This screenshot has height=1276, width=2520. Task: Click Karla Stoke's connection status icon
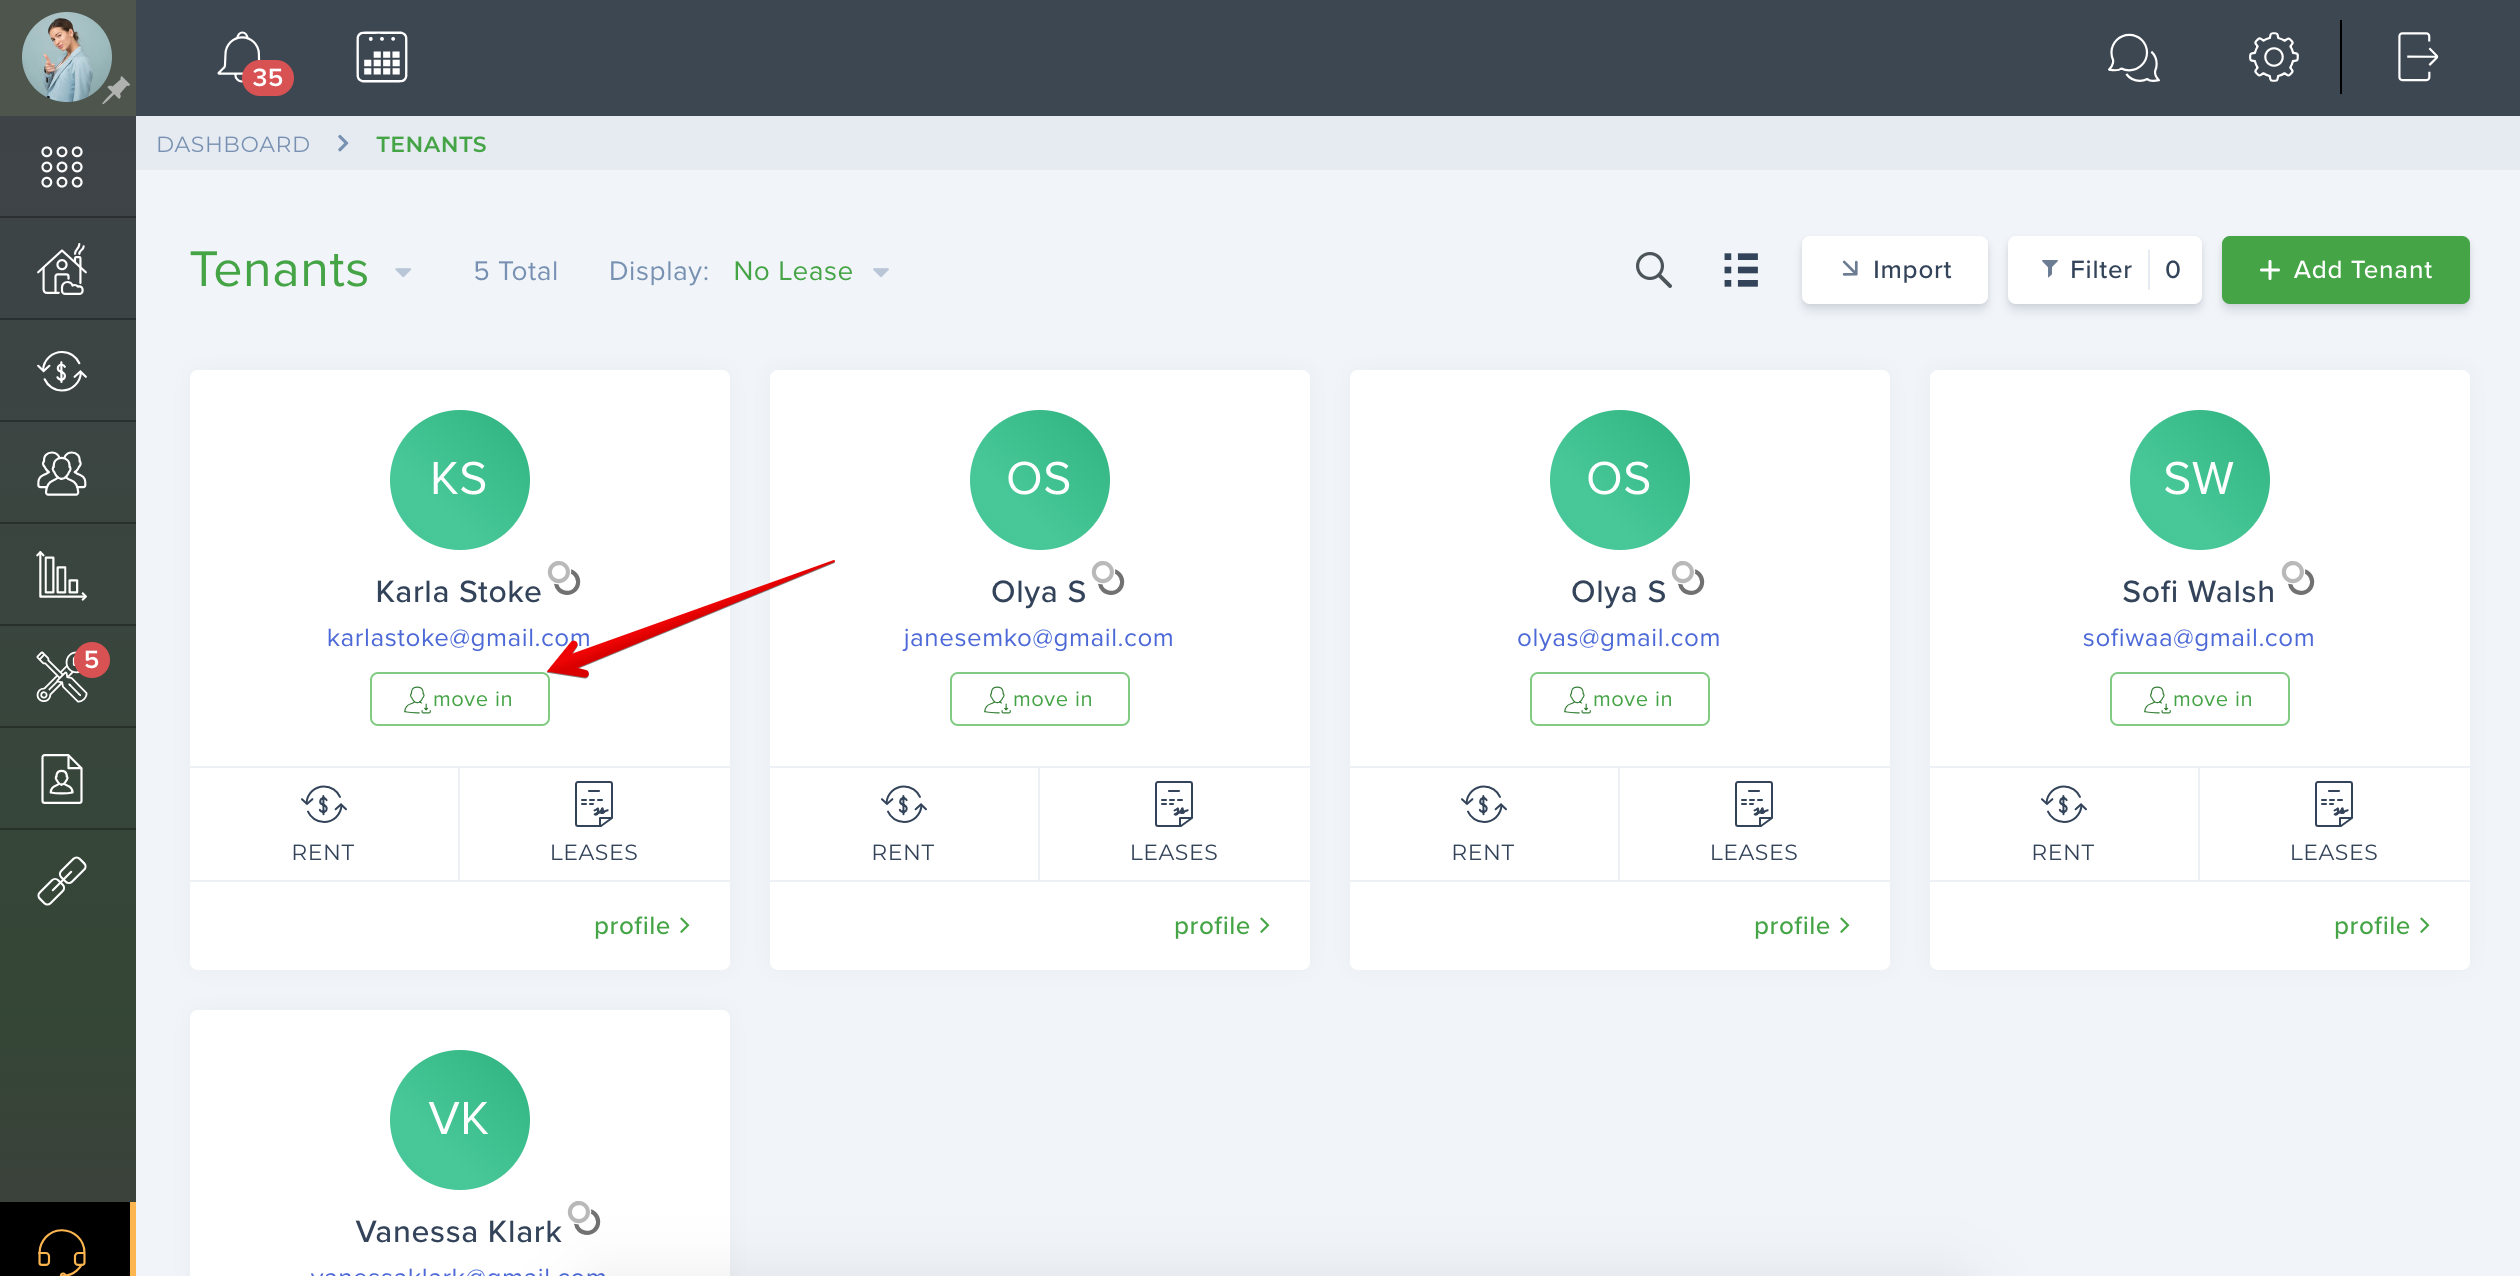tap(565, 578)
